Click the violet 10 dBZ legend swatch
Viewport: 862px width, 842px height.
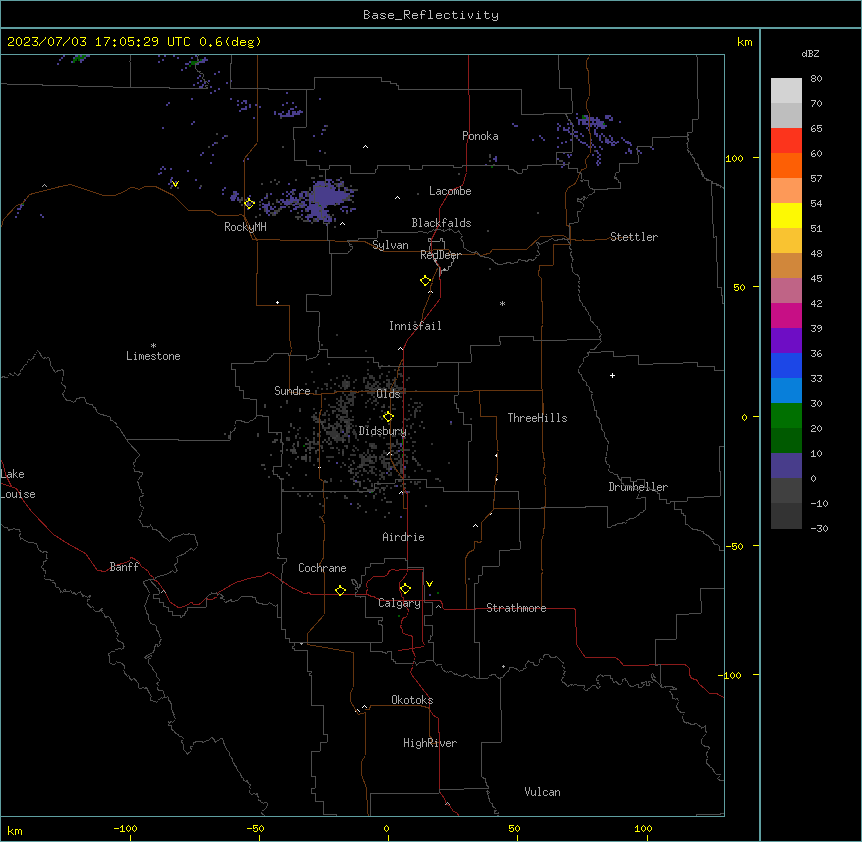click(x=786, y=466)
